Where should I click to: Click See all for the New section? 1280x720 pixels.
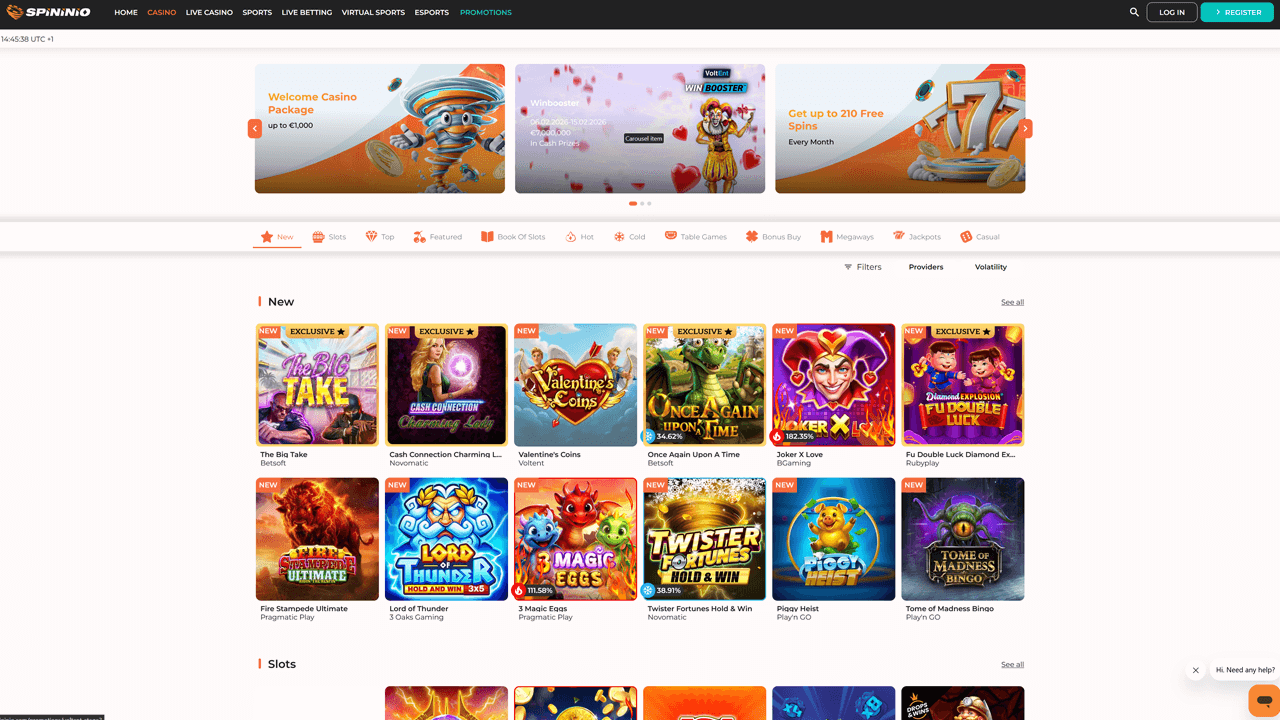click(1012, 302)
